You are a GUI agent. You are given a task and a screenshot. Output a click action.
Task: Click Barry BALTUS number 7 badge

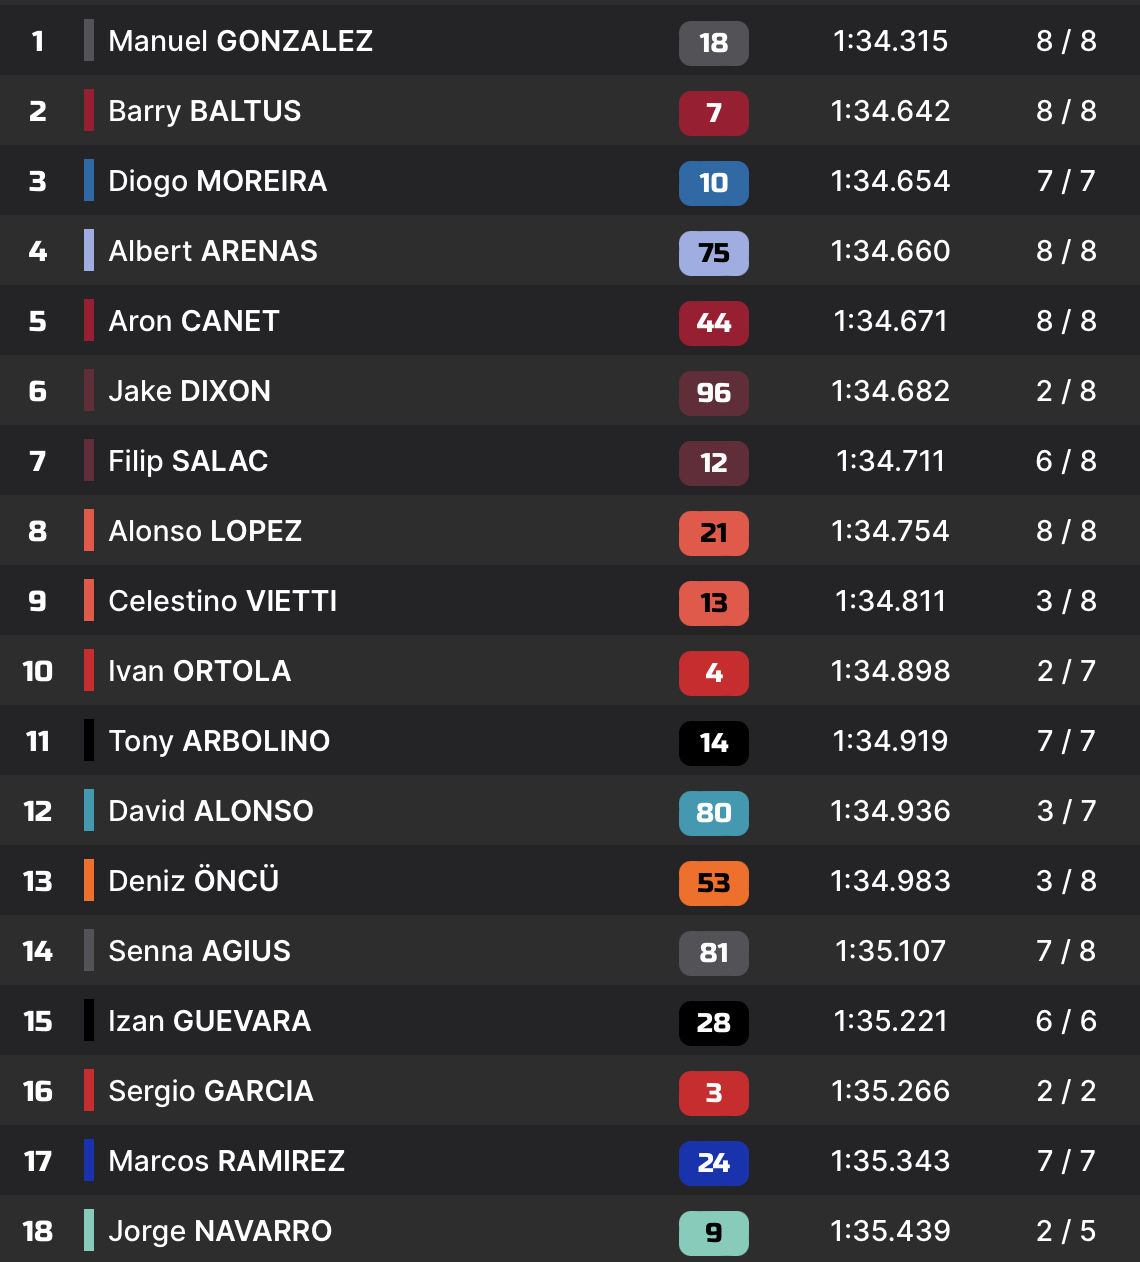pyautogui.click(x=713, y=113)
